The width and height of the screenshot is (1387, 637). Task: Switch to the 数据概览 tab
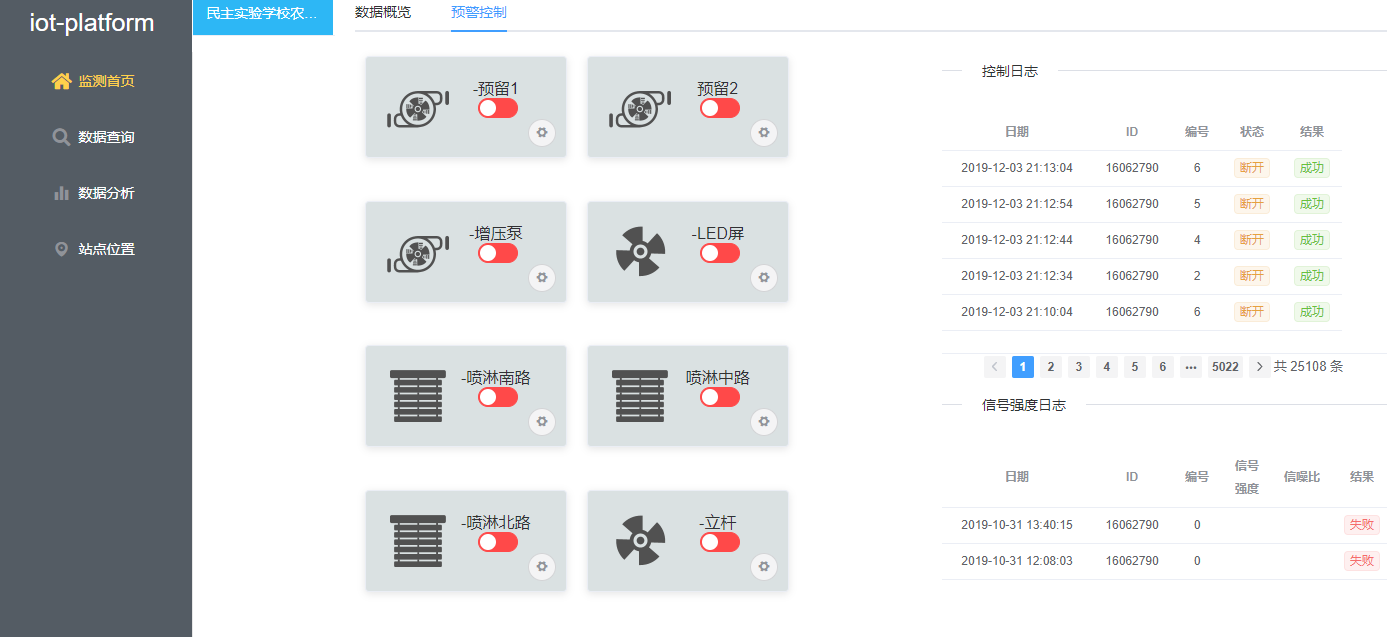click(383, 13)
